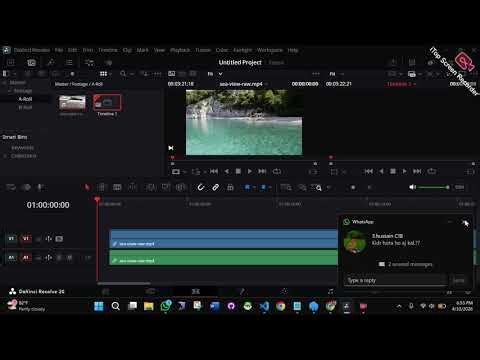Go to first frame in timeline viewer
This screenshot has height=360, width=480.
369,171
